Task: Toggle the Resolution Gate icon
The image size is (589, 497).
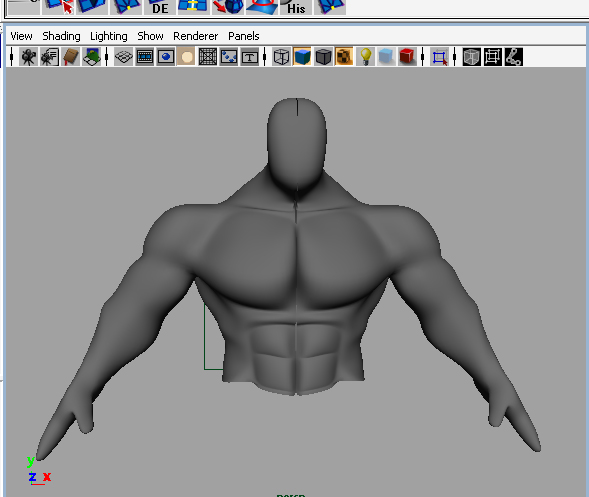Action: point(166,57)
